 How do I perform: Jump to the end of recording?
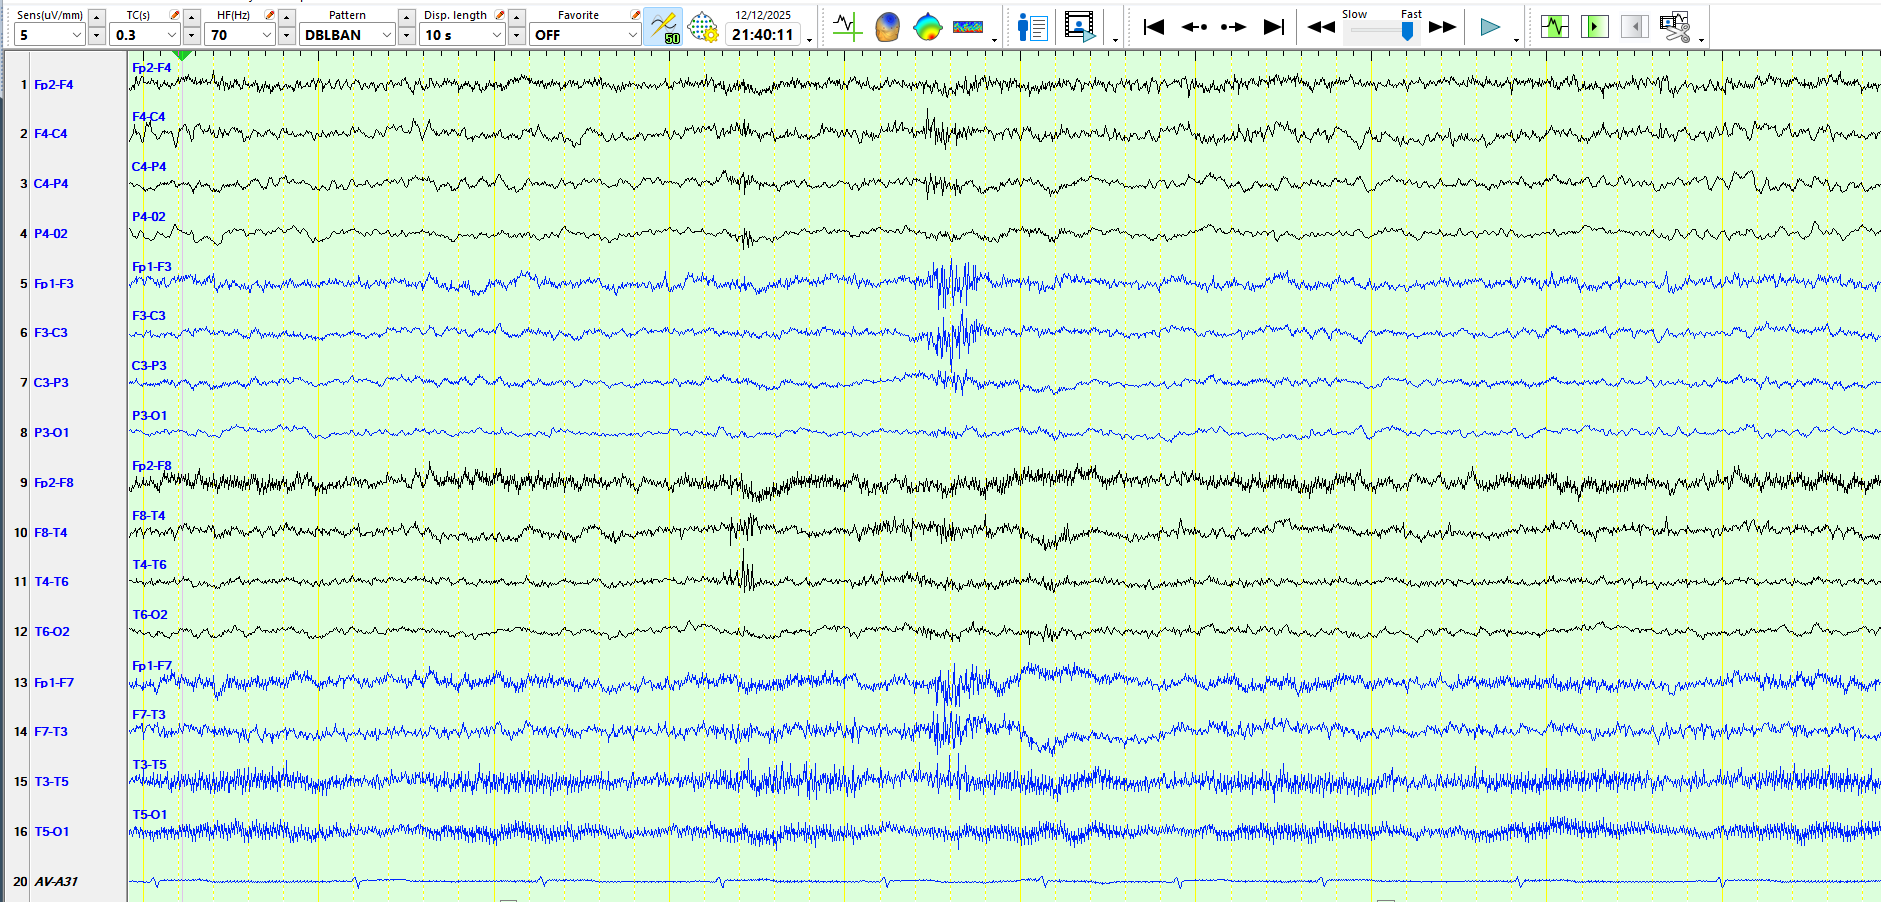tap(1274, 27)
